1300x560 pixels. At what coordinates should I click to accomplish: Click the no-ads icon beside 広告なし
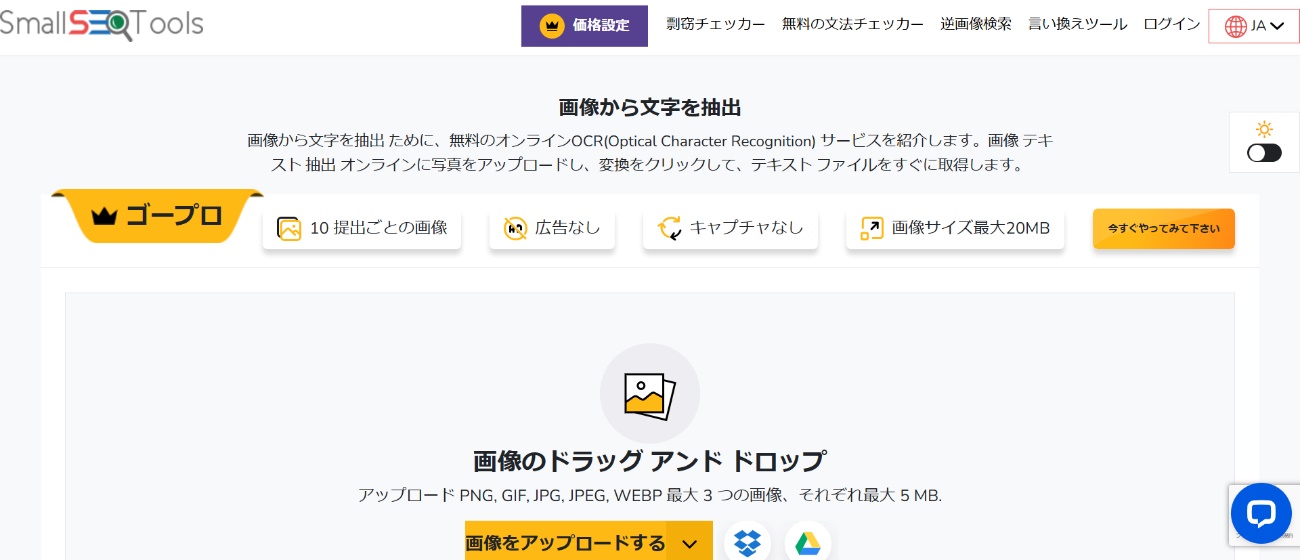coord(515,228)
